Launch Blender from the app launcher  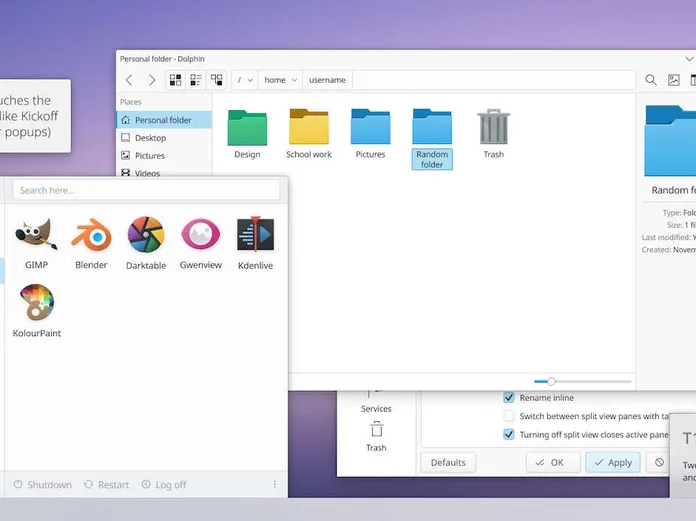[x=91, y=243]
